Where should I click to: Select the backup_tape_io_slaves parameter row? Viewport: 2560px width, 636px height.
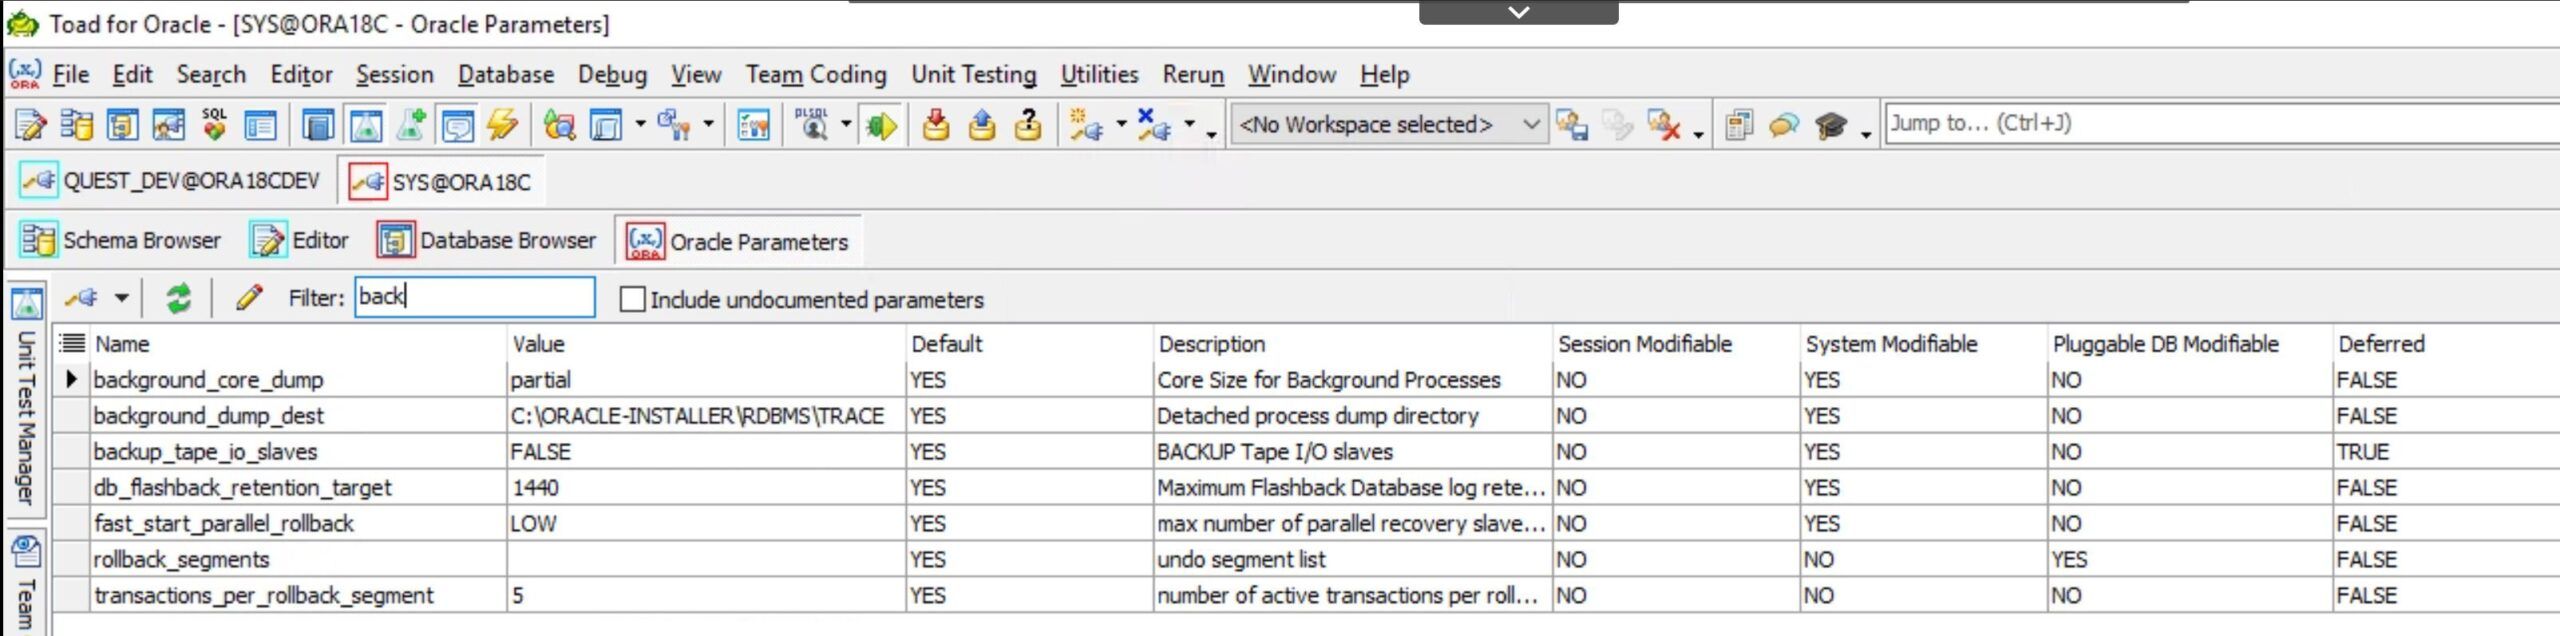point(1305,452)
